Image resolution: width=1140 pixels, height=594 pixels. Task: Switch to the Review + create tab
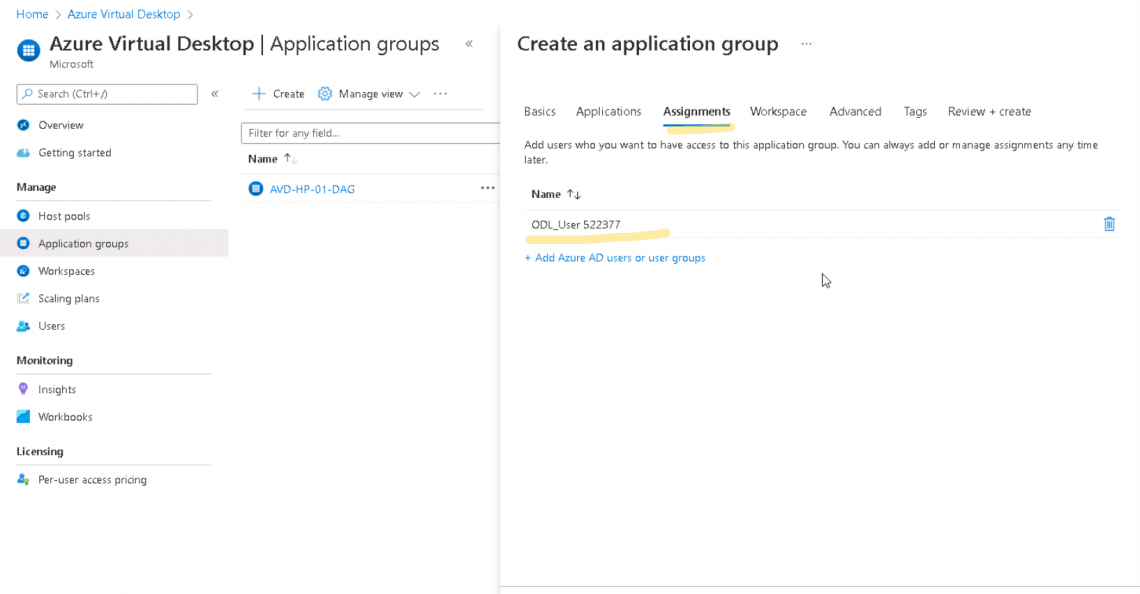989,111
